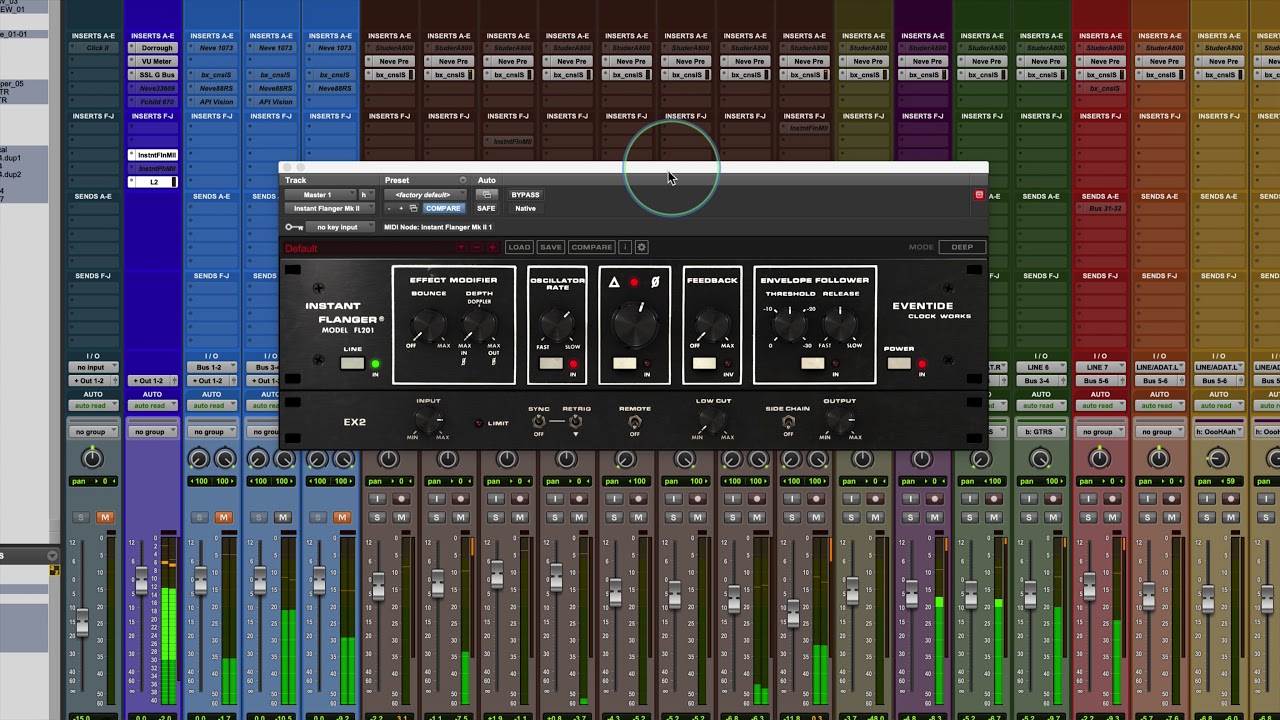Click the blue COMPARE button

point(443,208)
